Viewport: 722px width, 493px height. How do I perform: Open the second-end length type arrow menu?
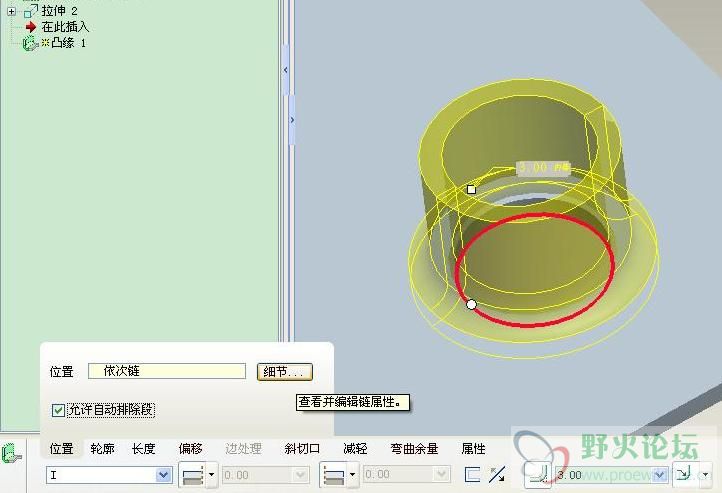pos(352,475)
